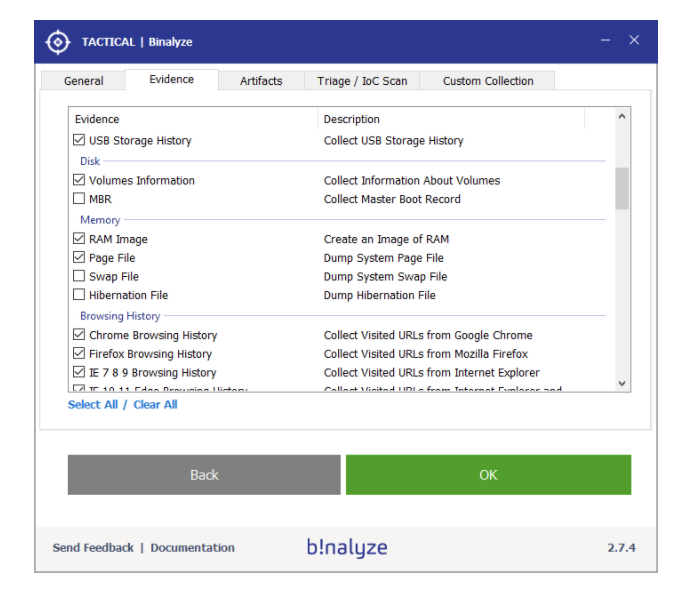This screenshot has height=605, width=698.
Task: Switch to the General tab
Action: click(84, 81)
